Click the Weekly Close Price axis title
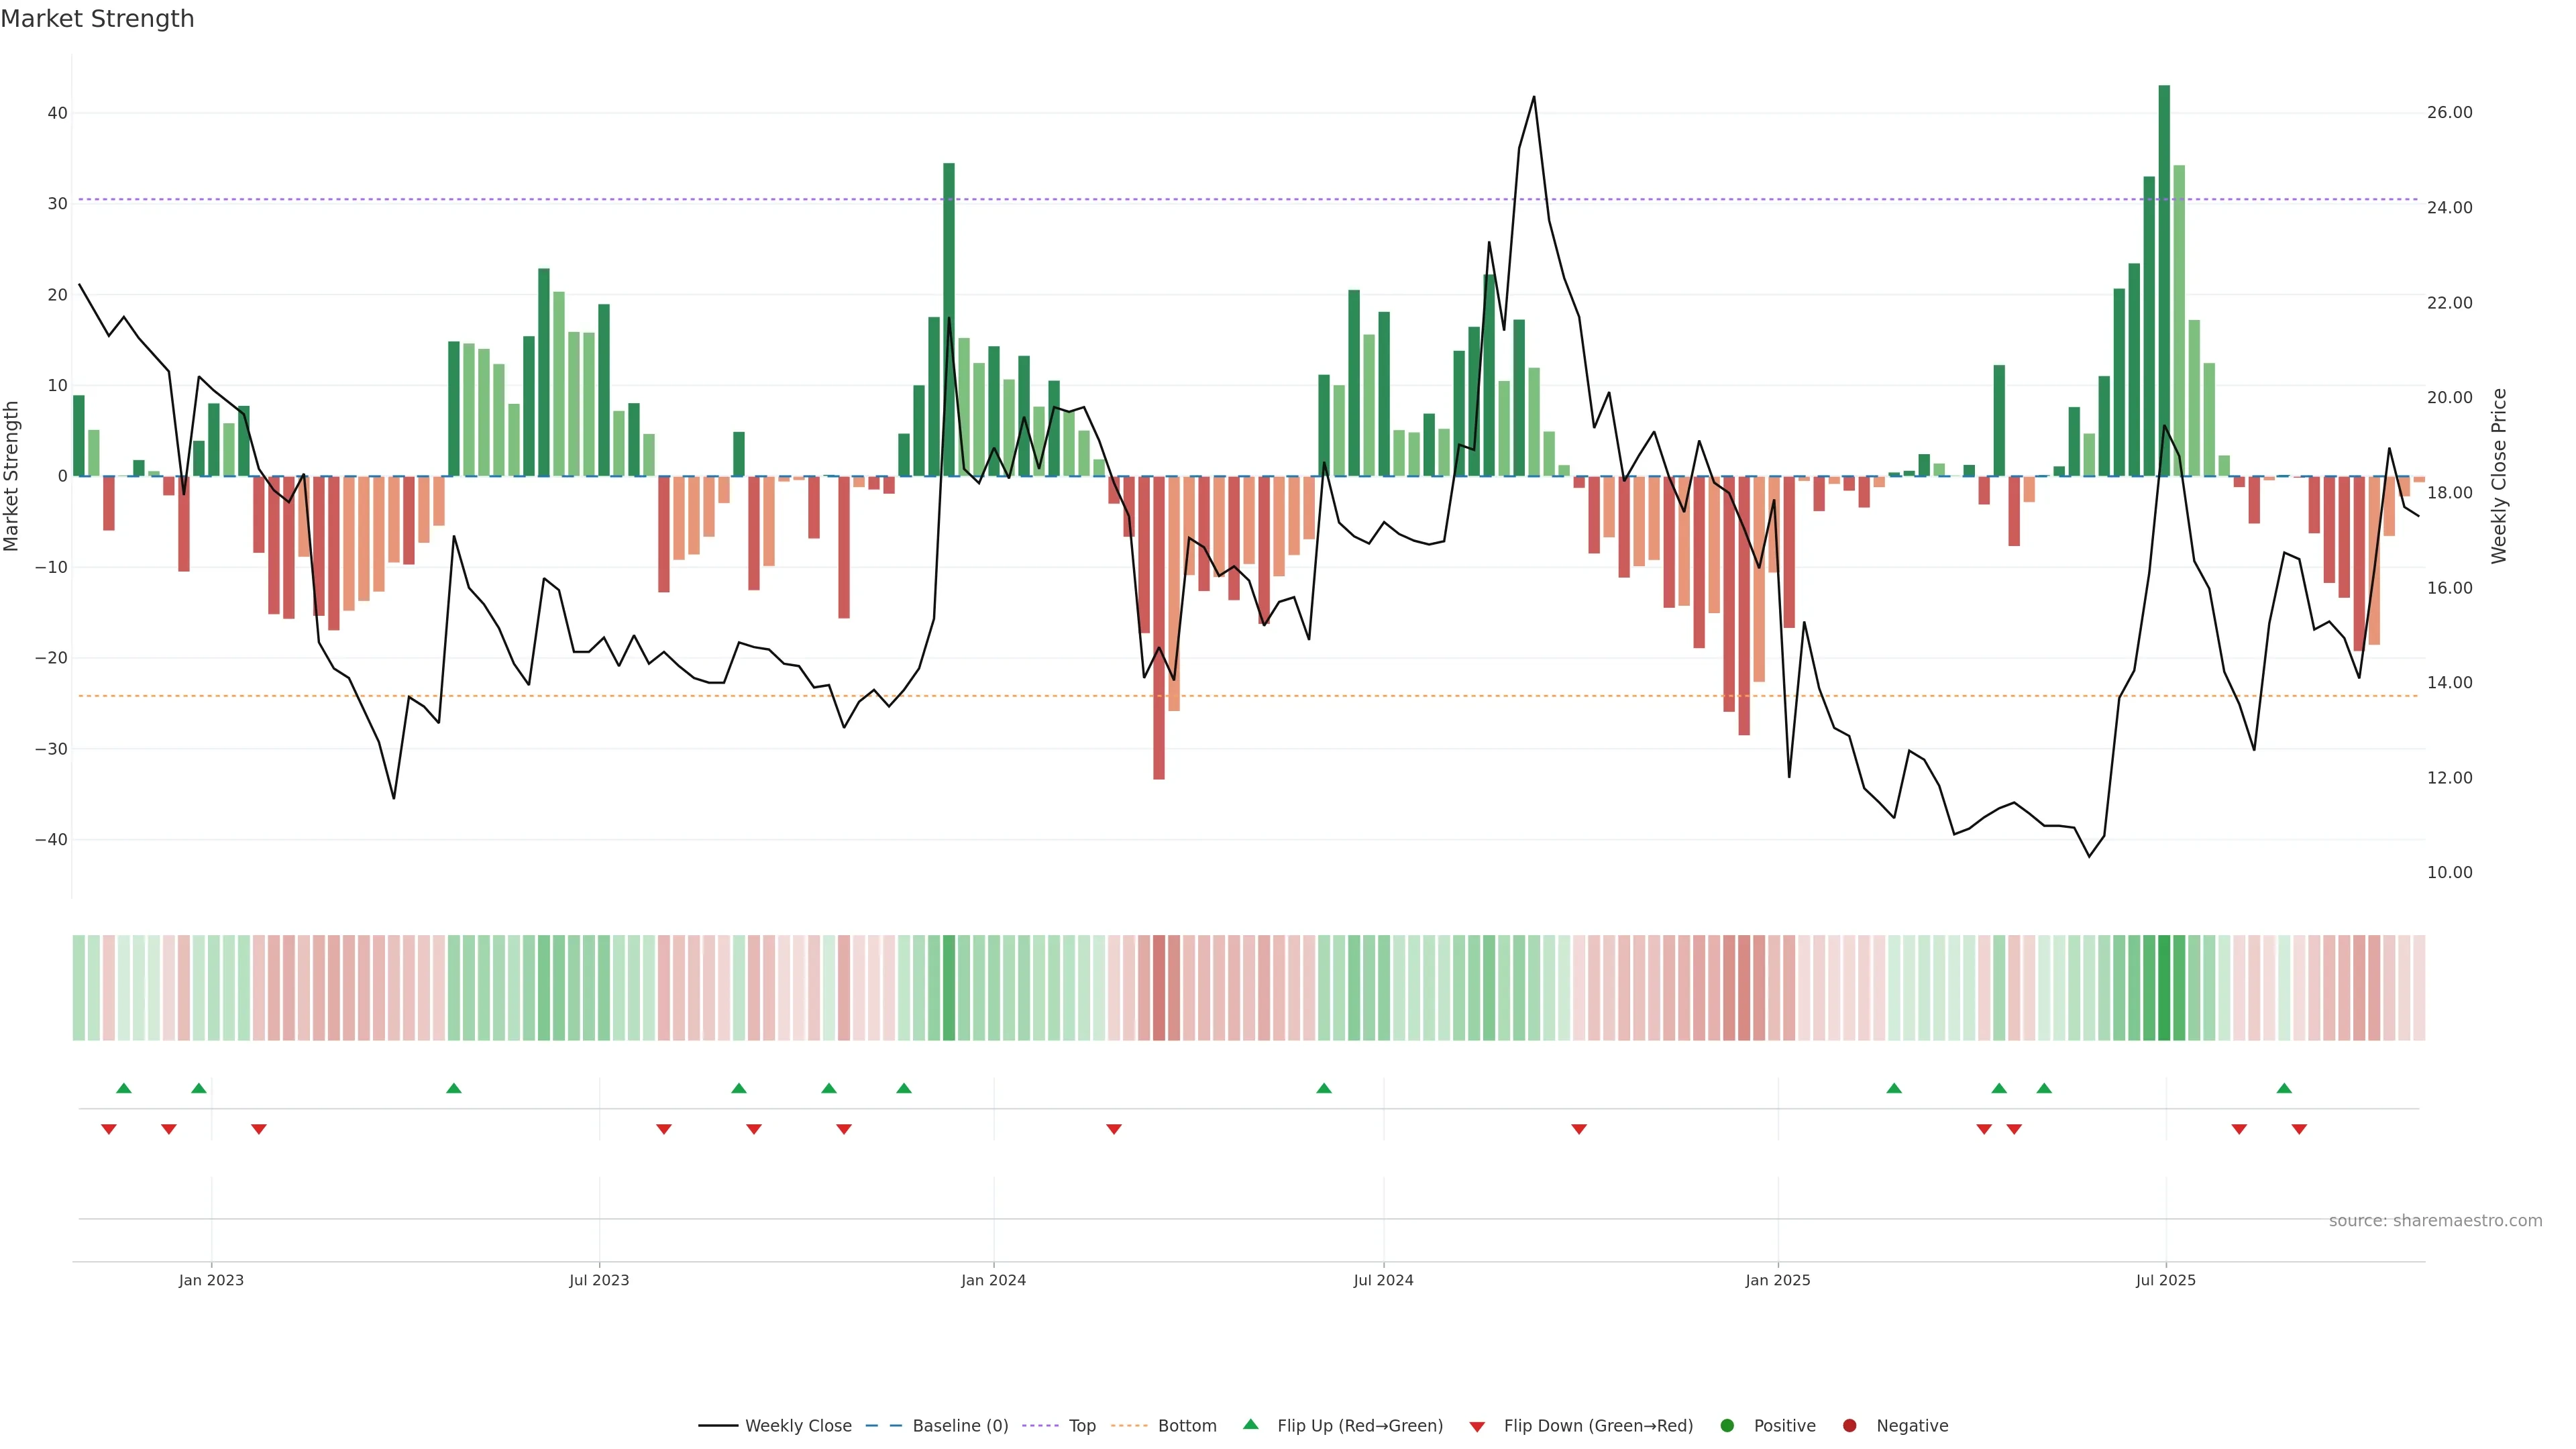Viewport: 2576px width, 1449px height. [x=2499, y=476]
